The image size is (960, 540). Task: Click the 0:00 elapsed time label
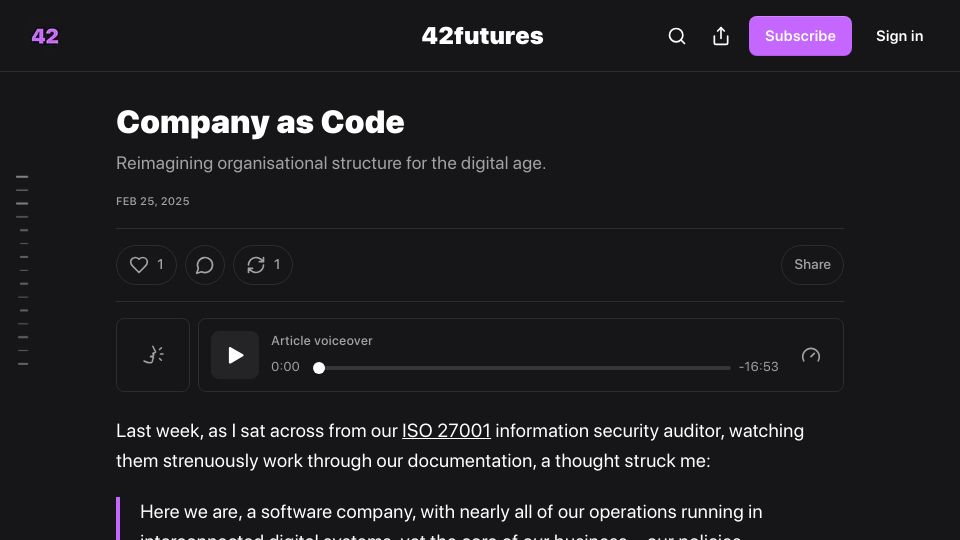click(x=285, y=367)
